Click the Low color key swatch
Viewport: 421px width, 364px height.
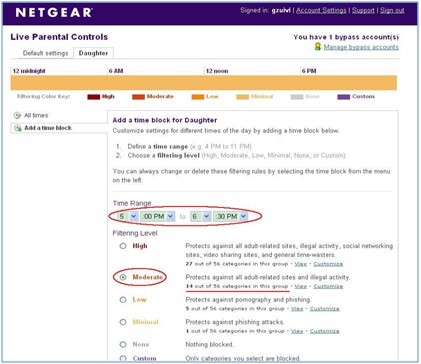click(198, 97)
